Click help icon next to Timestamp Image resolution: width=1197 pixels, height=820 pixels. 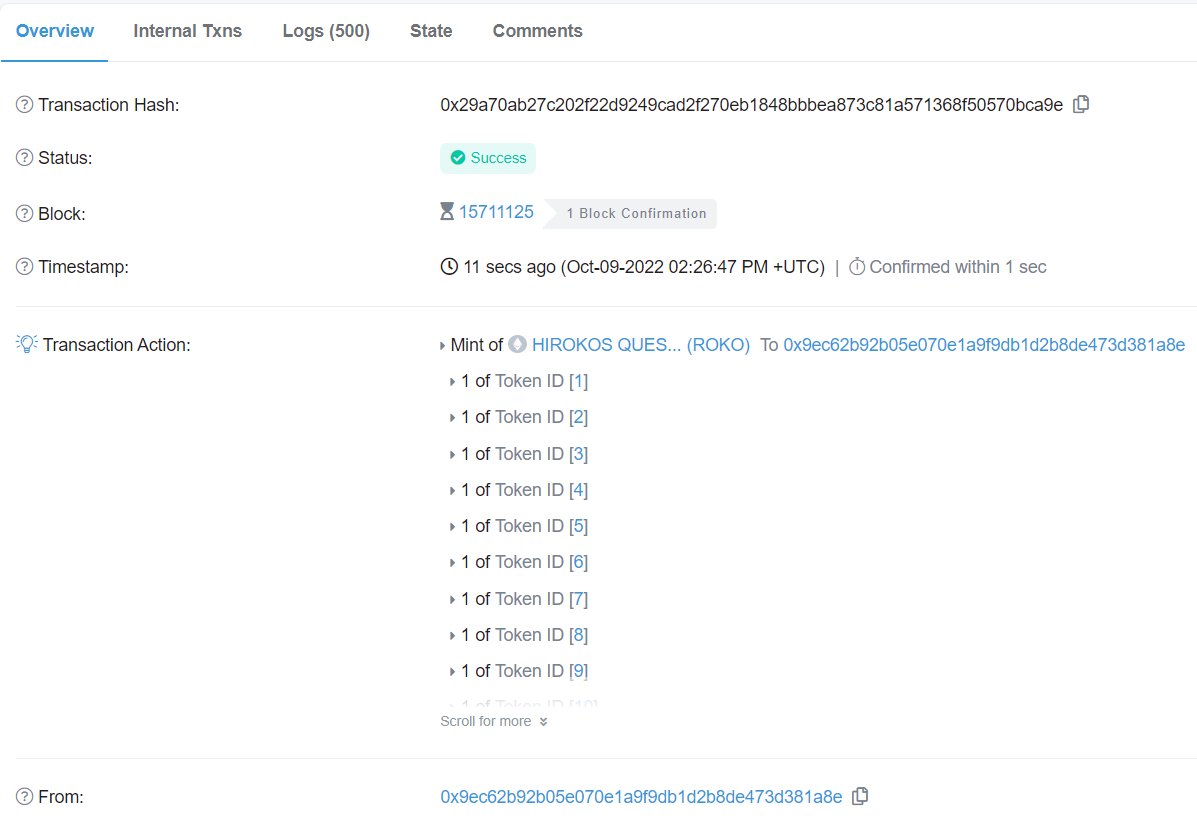[24, 267]
